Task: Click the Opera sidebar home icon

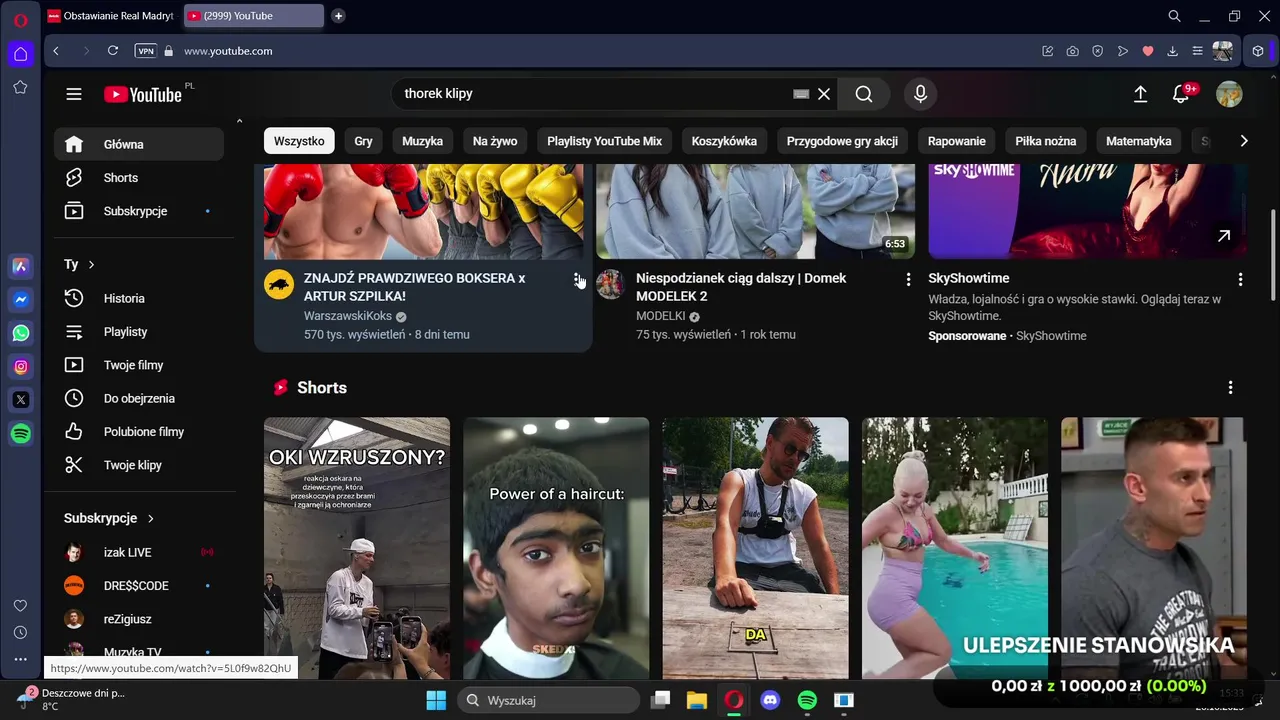Action: pos(20,53)
